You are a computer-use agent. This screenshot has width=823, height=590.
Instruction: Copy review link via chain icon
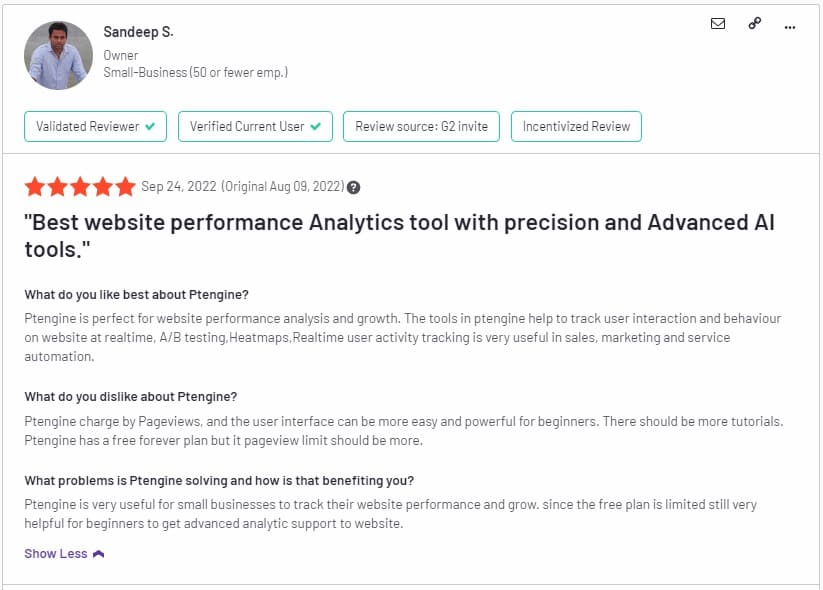754,24
